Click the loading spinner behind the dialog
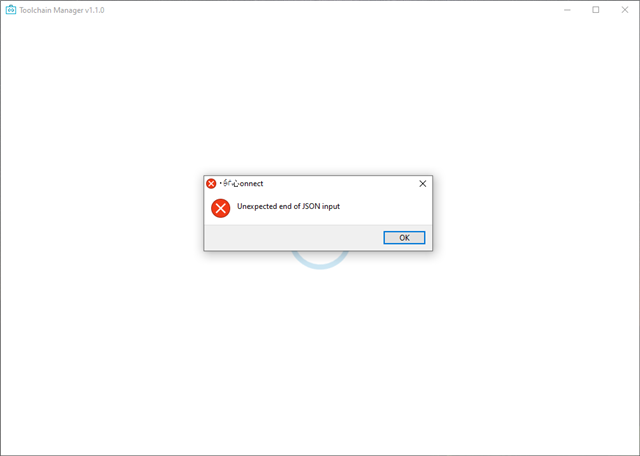The height and width of the screenshot is (456, 640). coord(320,260)
